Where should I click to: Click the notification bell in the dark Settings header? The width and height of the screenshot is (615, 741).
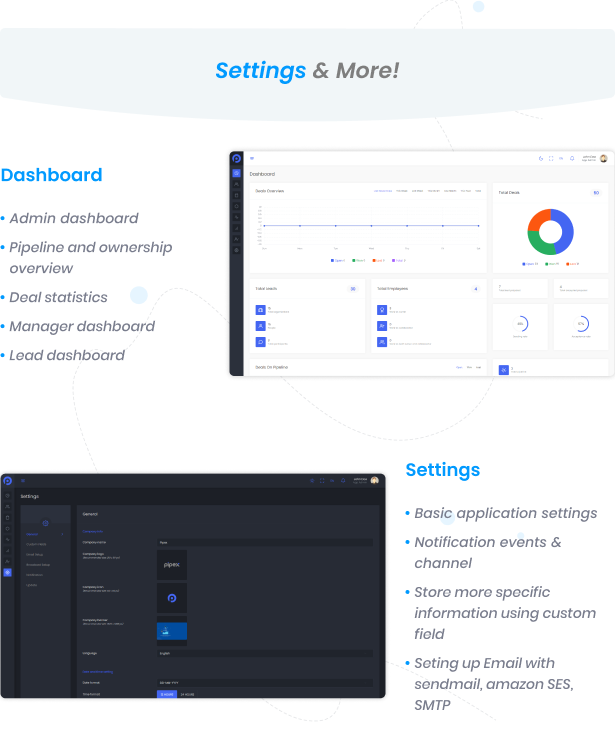344,481
